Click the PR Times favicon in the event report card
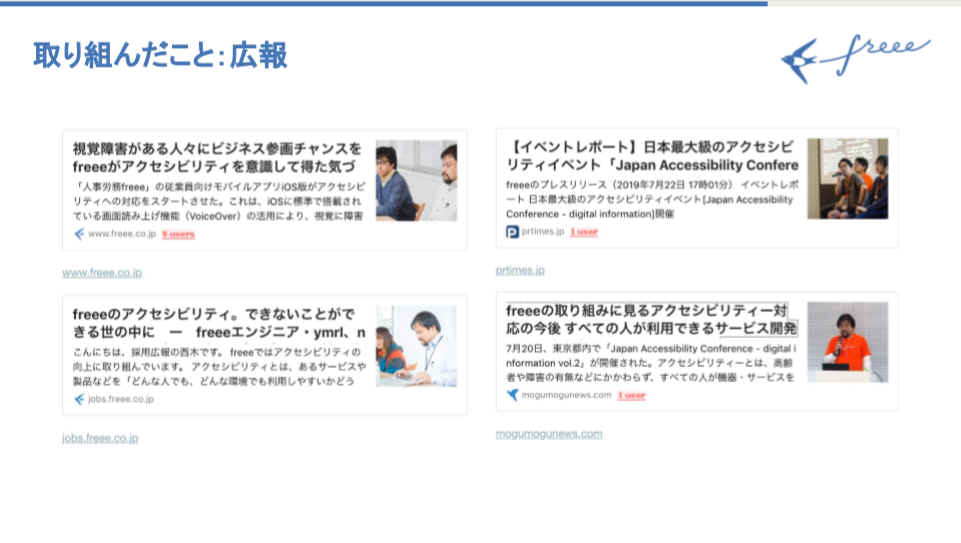The height and width of the screenshot is (543, 961). coord(512,232)
